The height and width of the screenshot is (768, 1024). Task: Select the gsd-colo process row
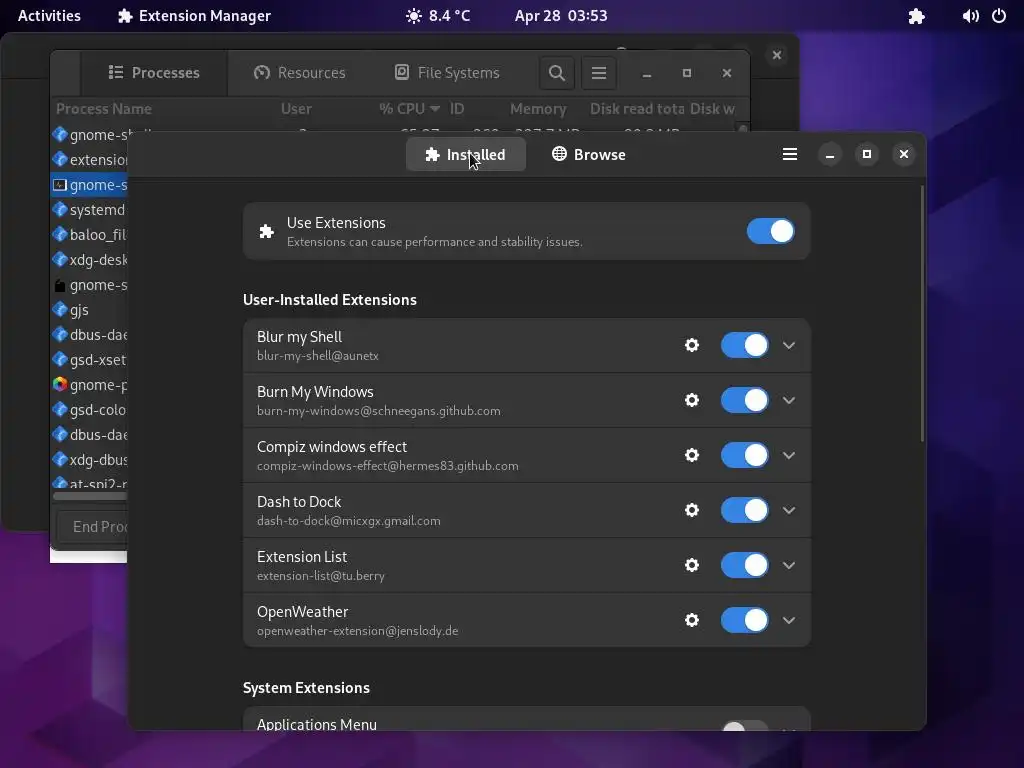[x=89, y=409]
